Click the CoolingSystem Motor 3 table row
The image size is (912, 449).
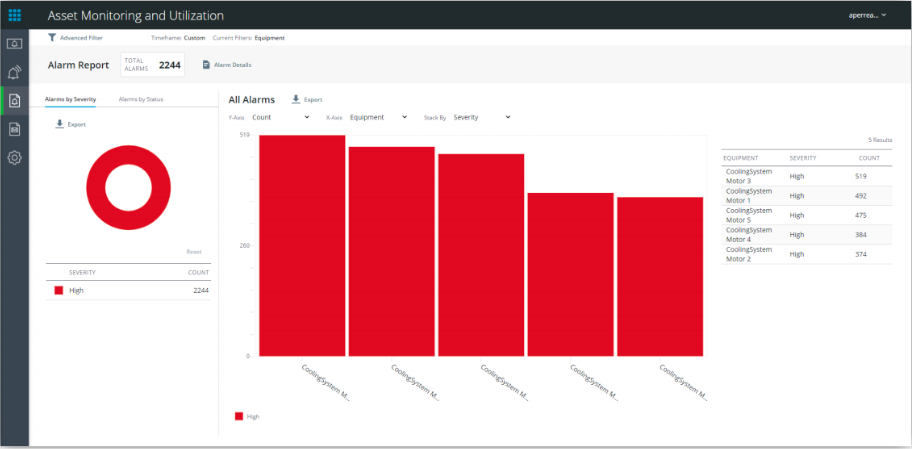tap(806, 176)
